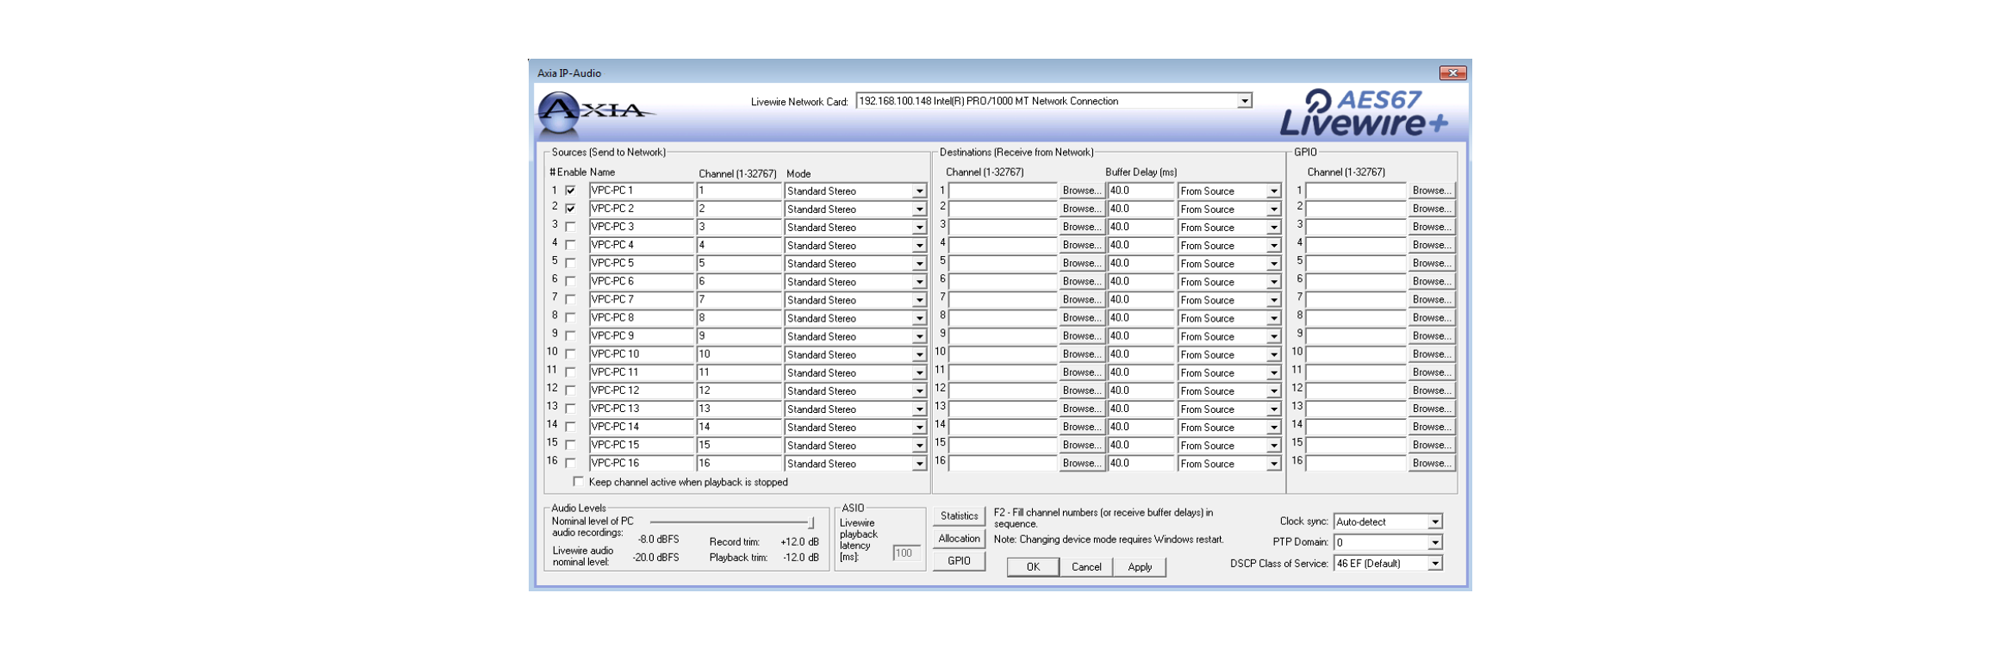Click the VPC-PC 5 name field
The height and width of the screenshot is (650, 2000).
pyautogui.click(x=640, y=263)
